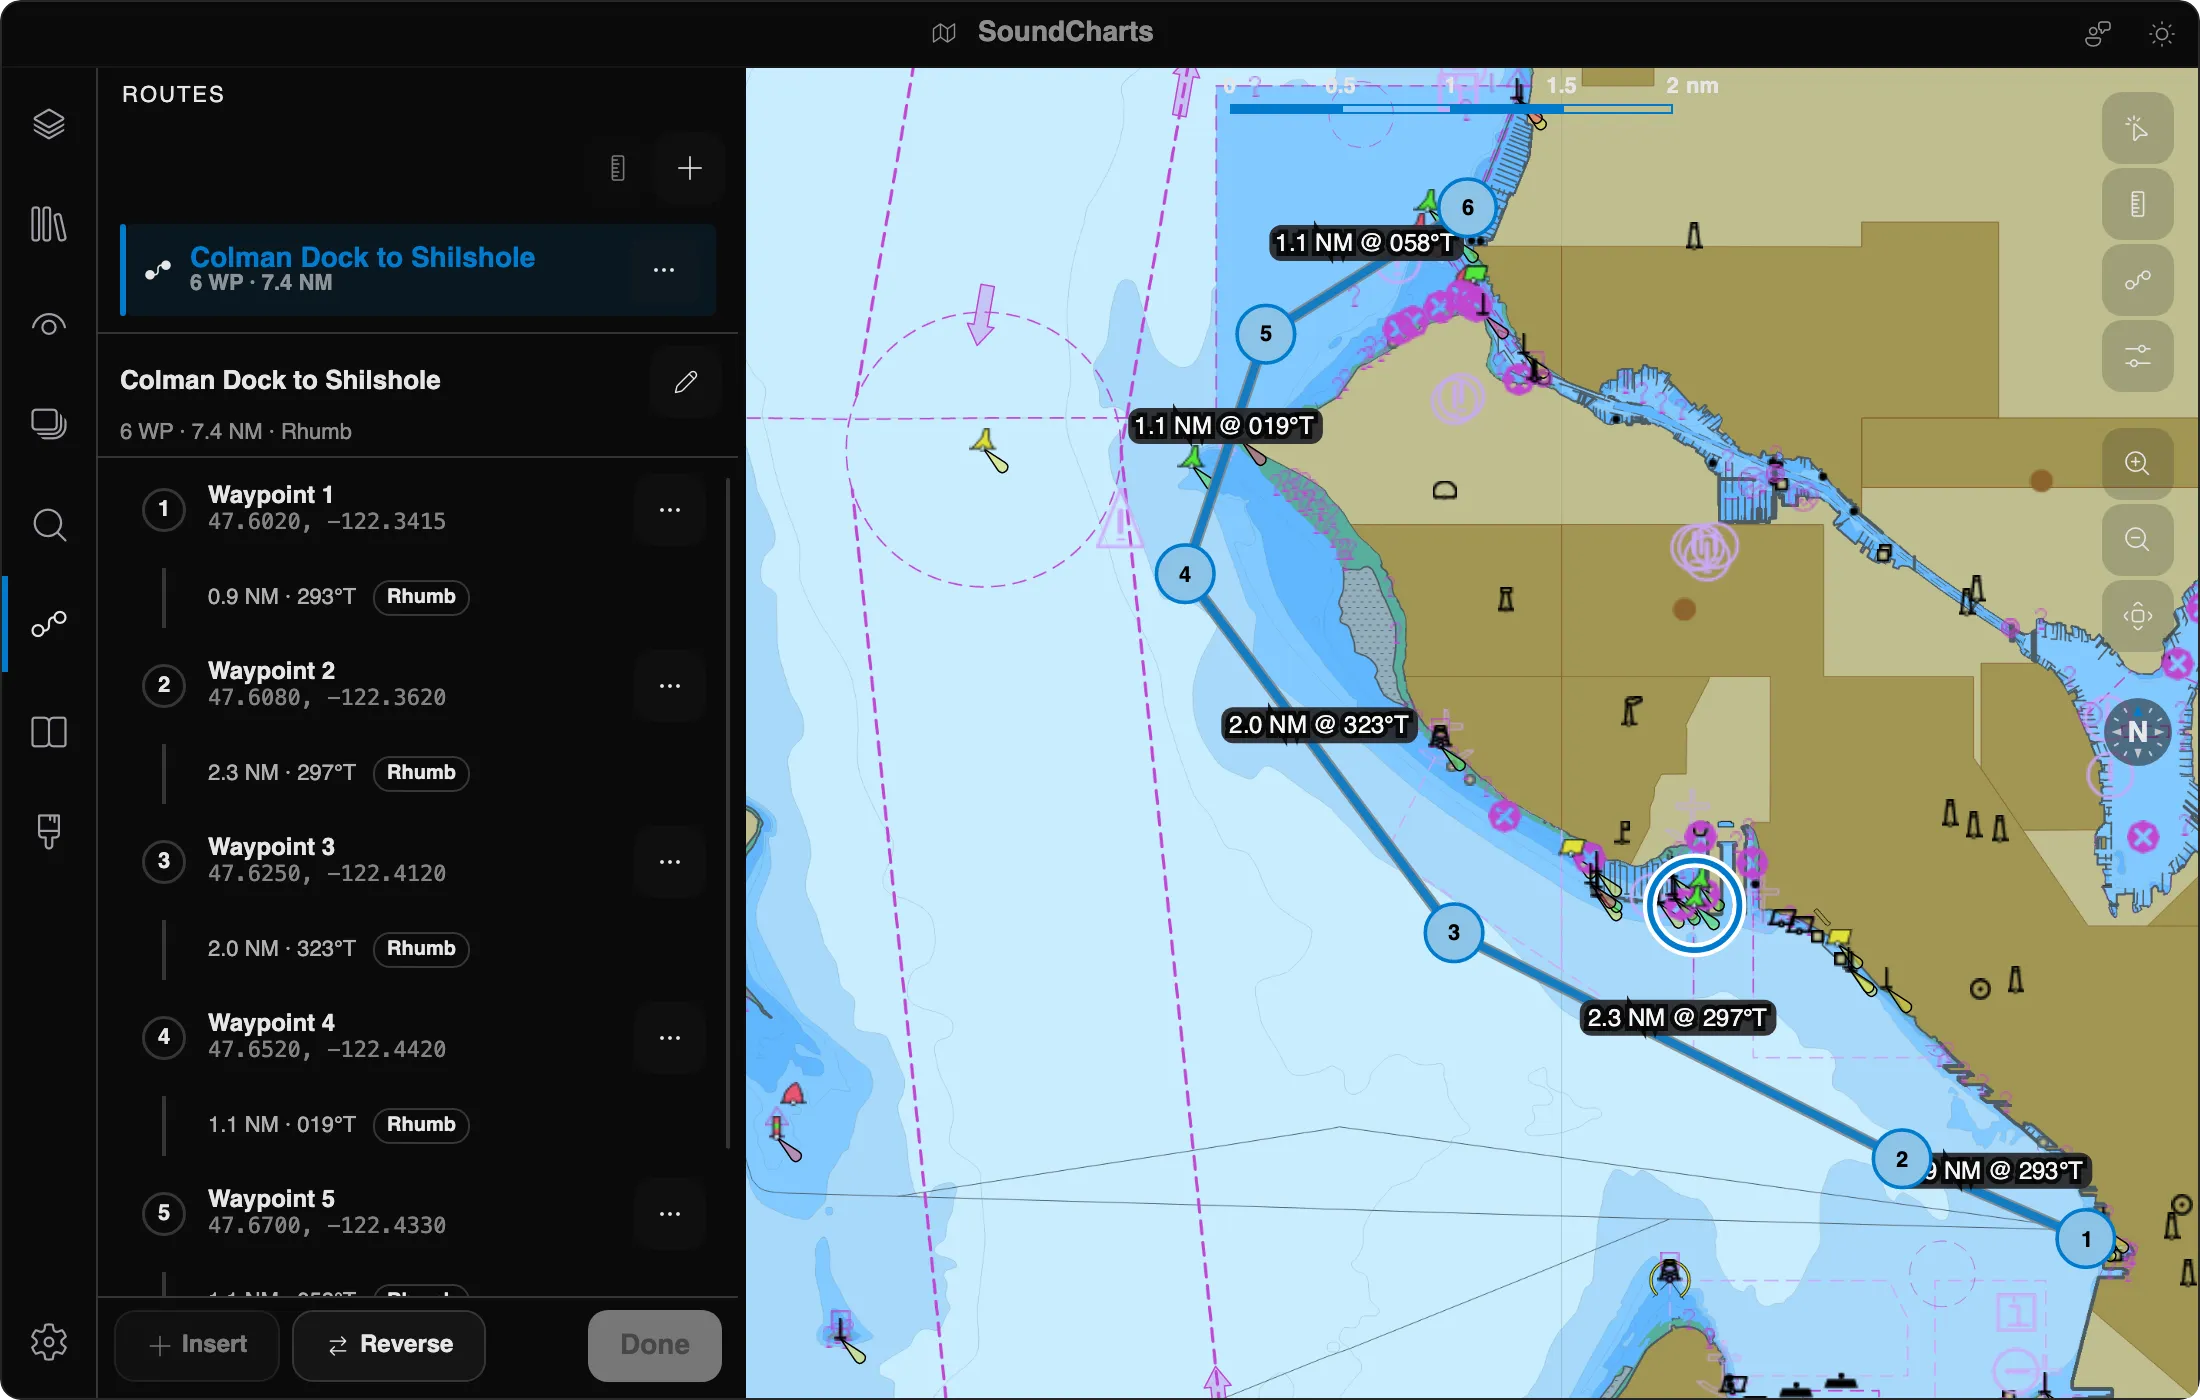Select Waypoint 2 row in list
The height and width of the screenshot is (1400, 2200).
click(x=418, y=685)
